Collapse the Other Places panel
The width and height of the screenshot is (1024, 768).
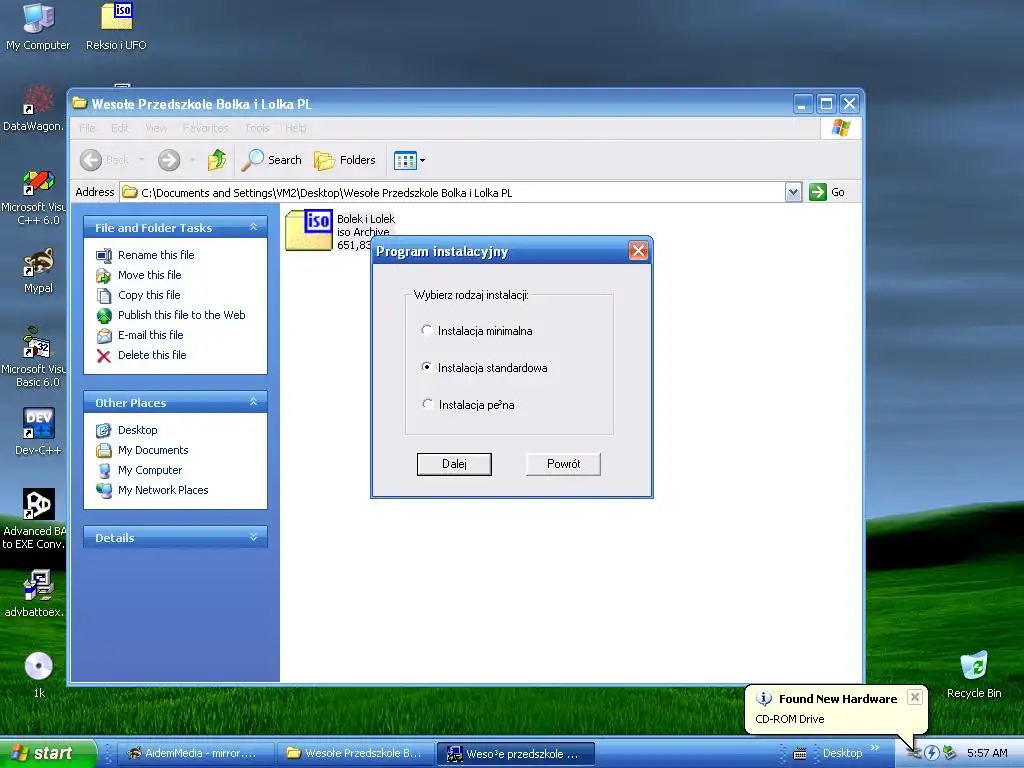tap(253, 402)
